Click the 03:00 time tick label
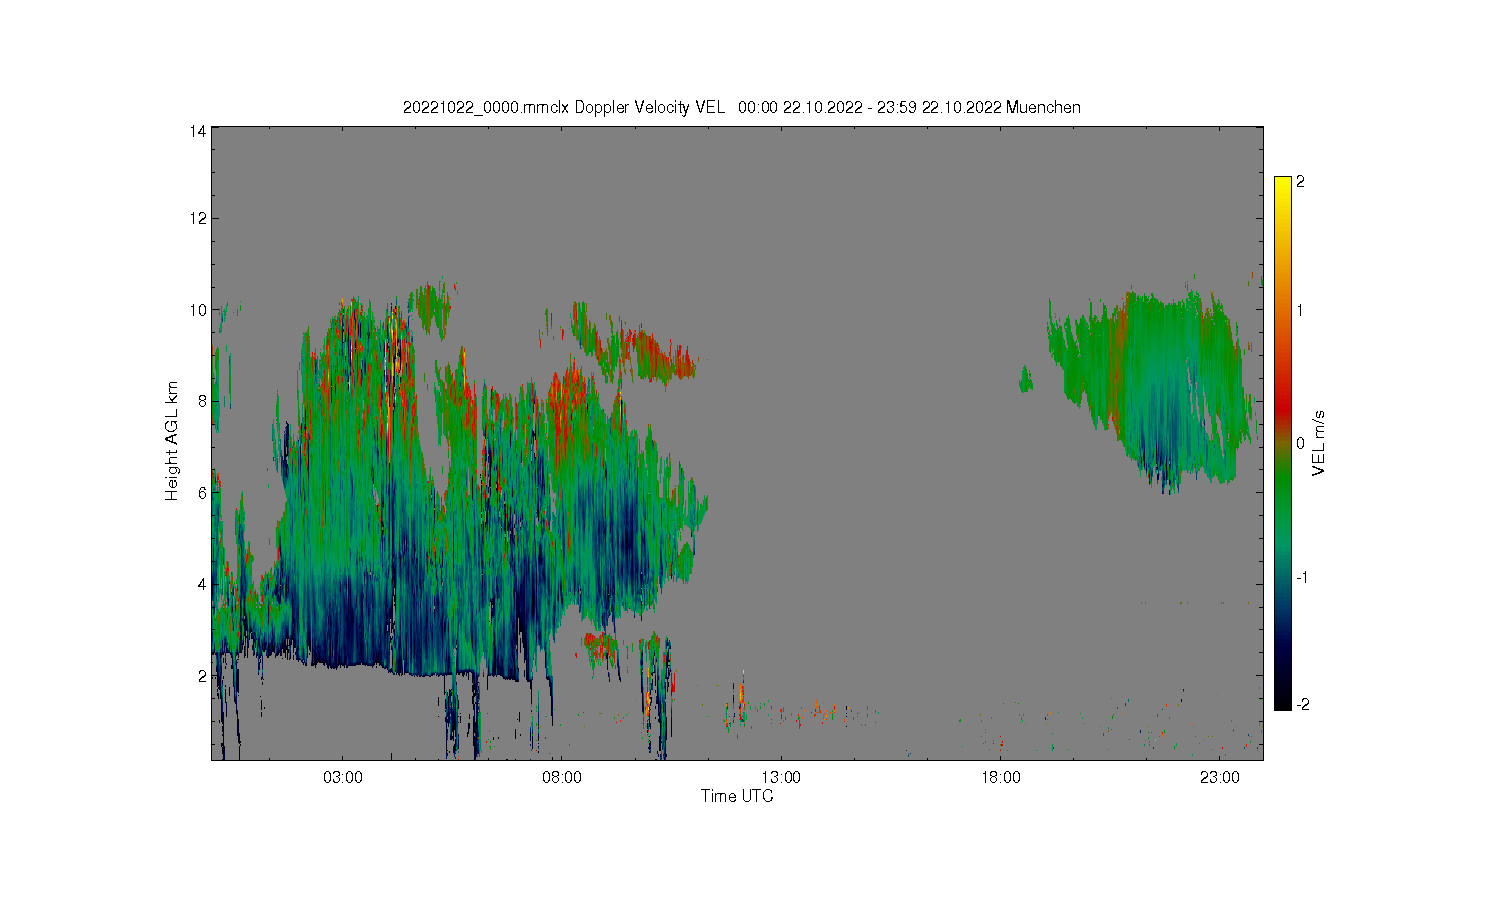1500x900 pixels. tap(343, 777)
